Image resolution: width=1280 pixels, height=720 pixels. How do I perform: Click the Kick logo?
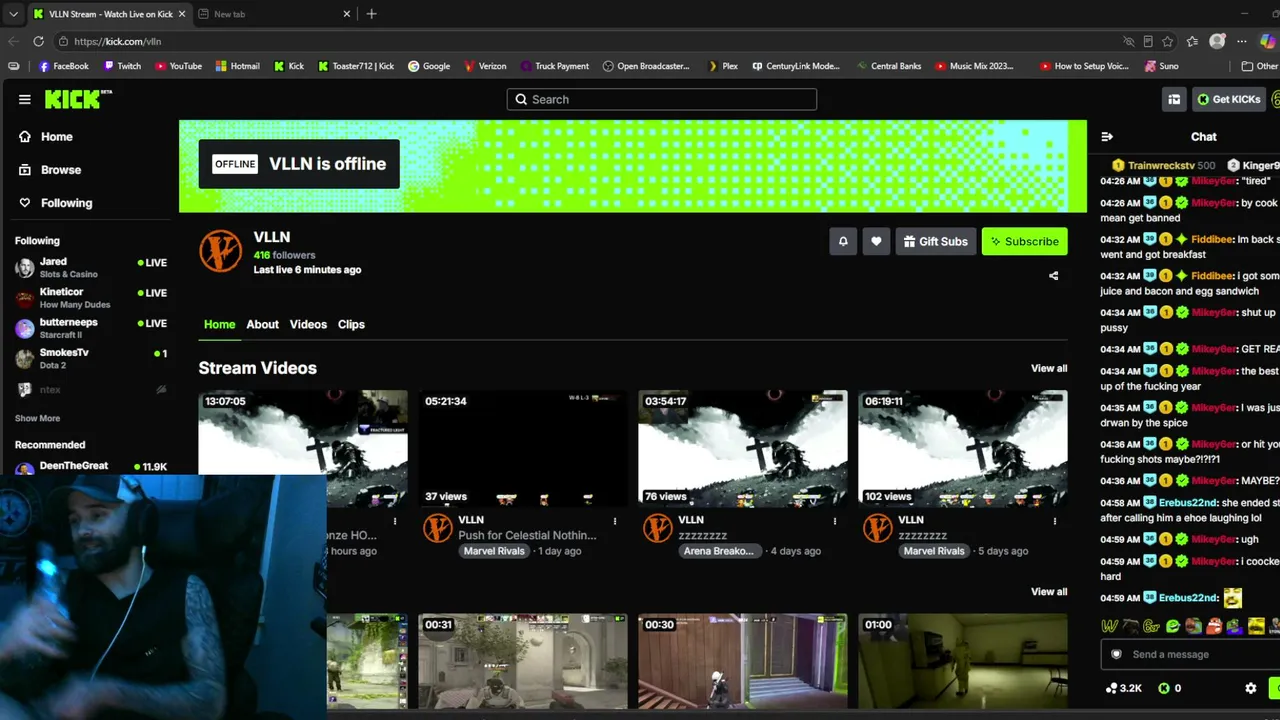(x=78, y=99)
